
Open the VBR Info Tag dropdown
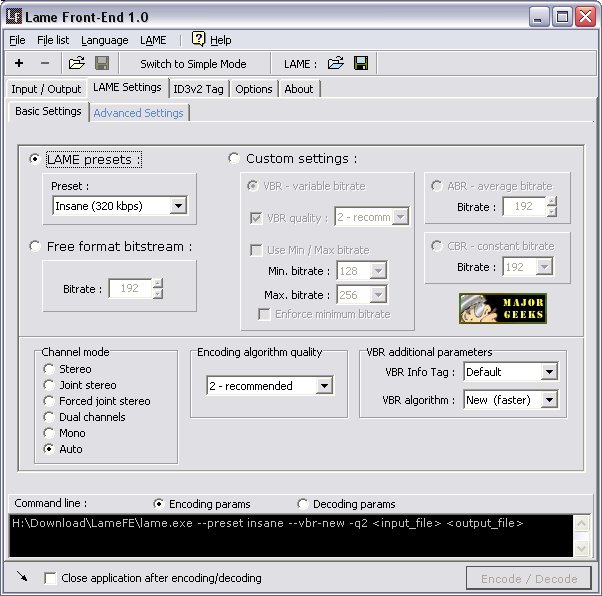tap(511, 372)
